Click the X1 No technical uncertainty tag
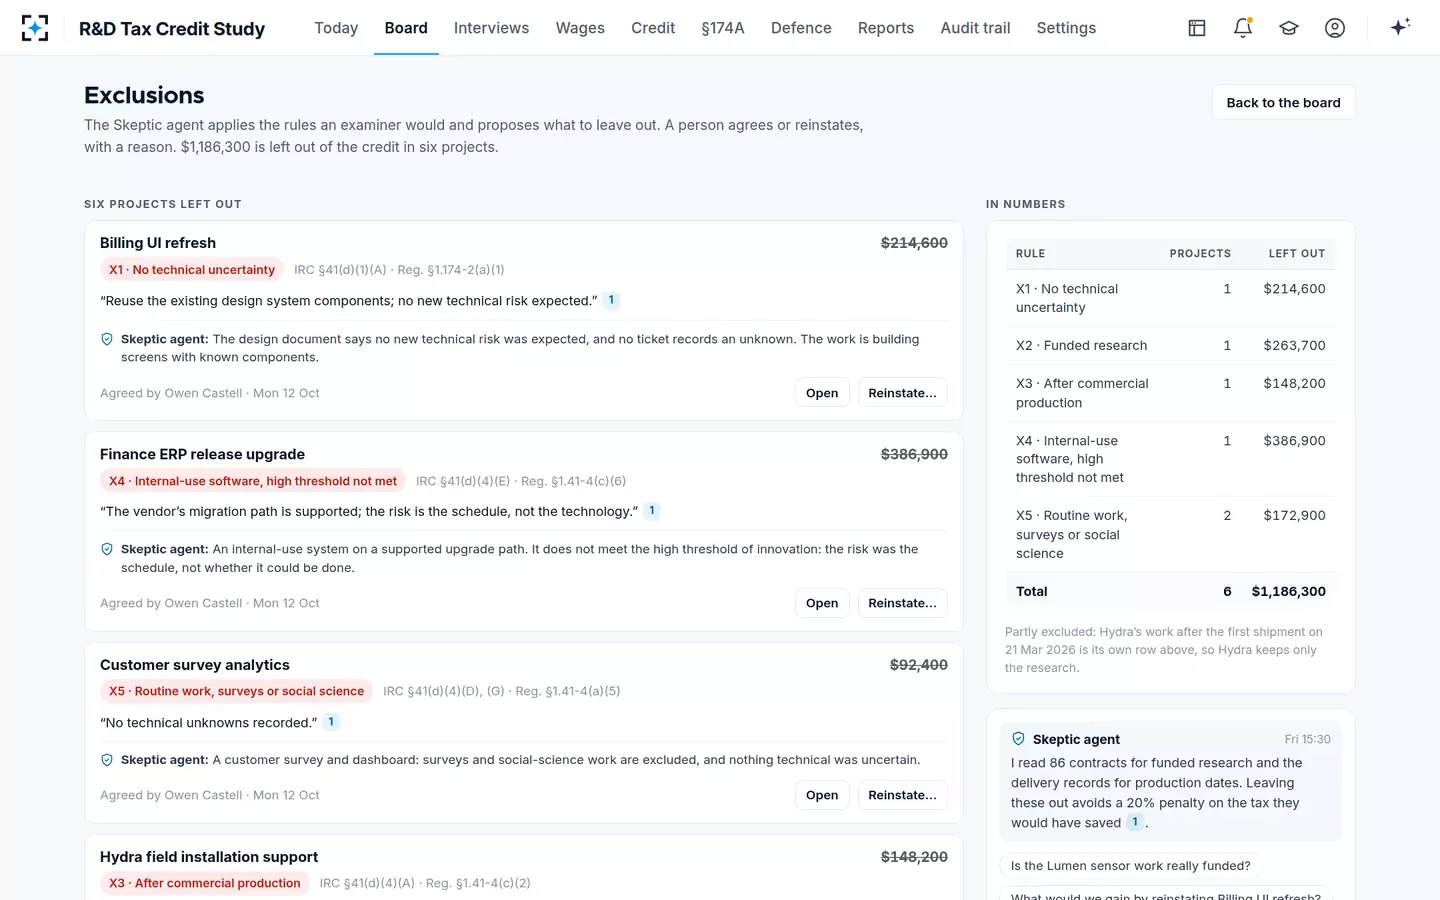1440x900 pixels. tap(192, 270)
